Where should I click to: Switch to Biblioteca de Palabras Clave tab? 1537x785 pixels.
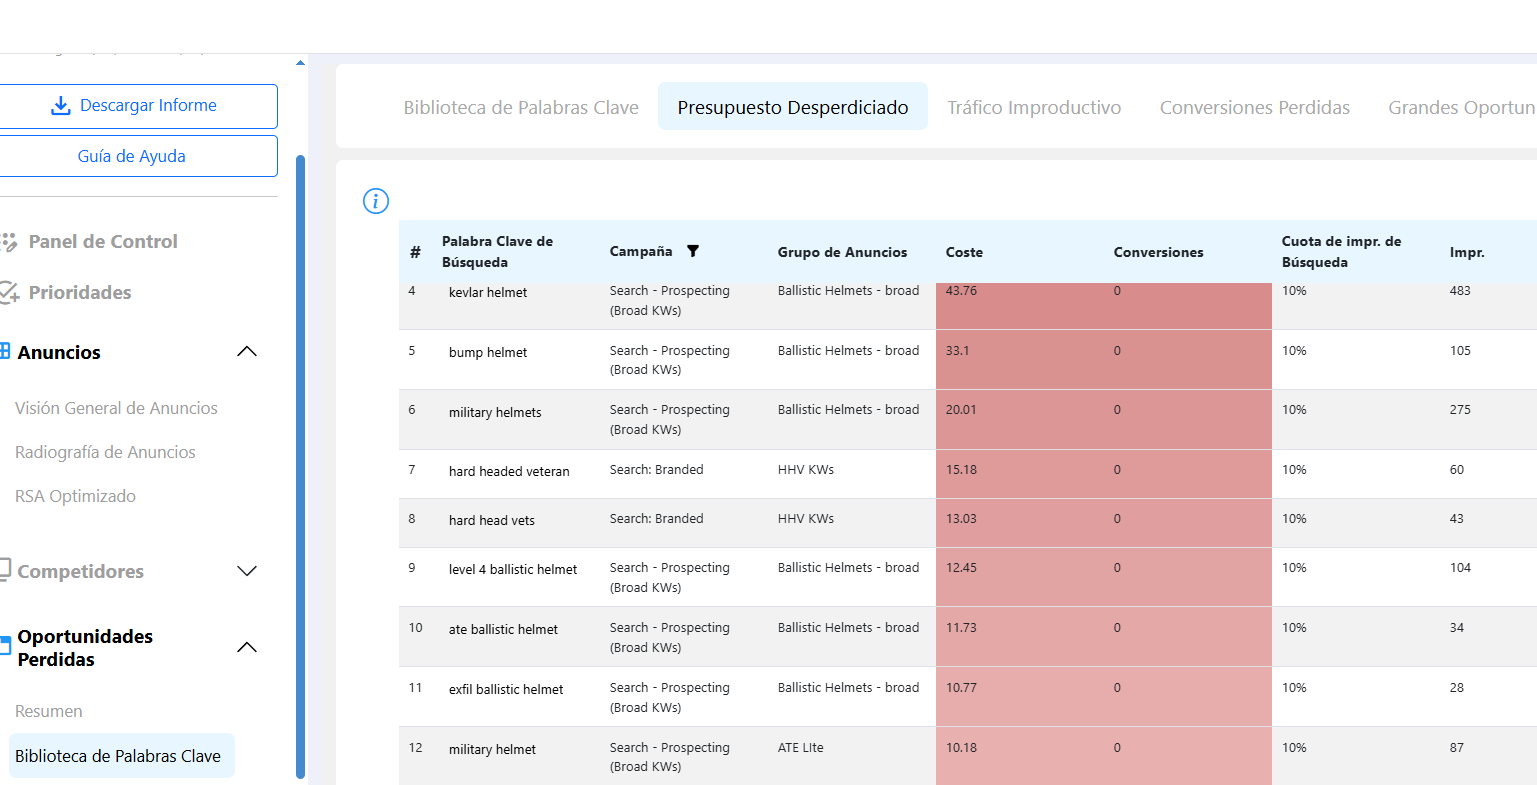[x=521, y=107]
